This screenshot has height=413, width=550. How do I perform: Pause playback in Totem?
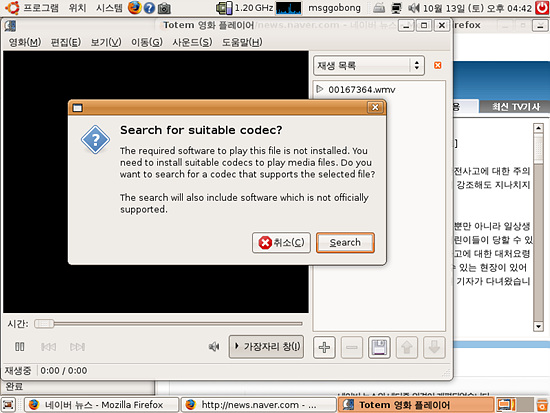click(x=20, y=347)
